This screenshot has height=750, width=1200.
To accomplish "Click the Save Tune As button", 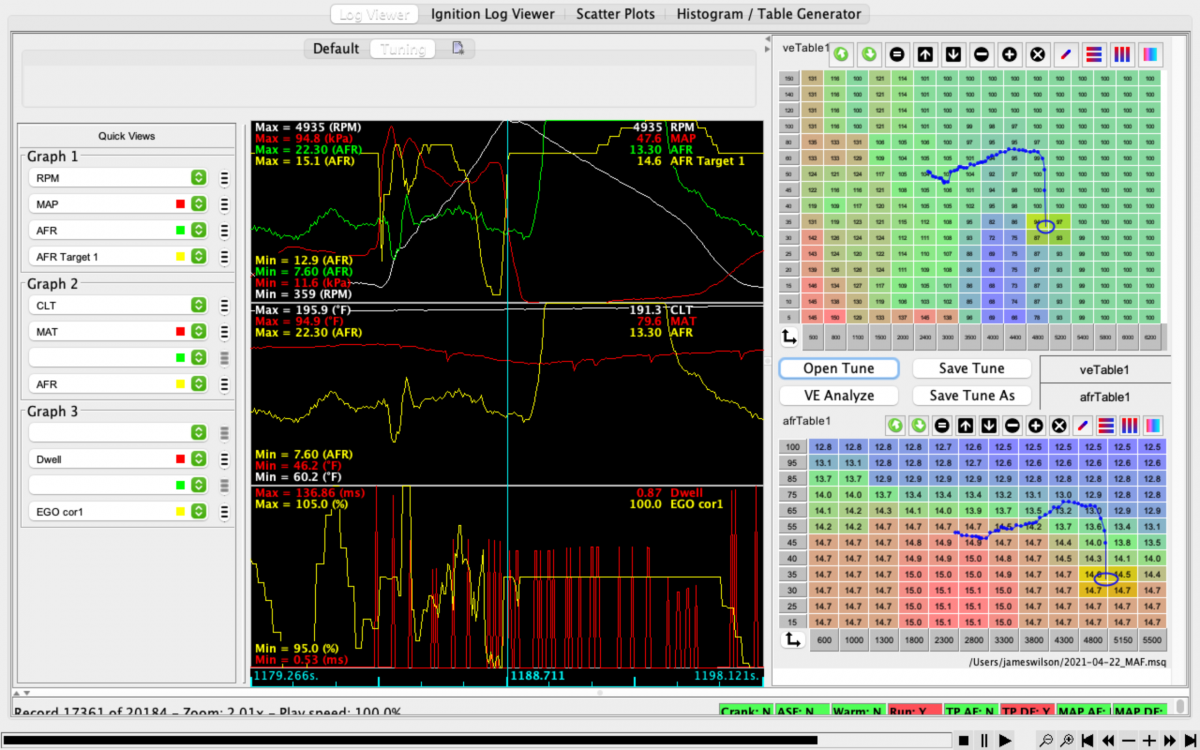I will (x=971, y=395).
